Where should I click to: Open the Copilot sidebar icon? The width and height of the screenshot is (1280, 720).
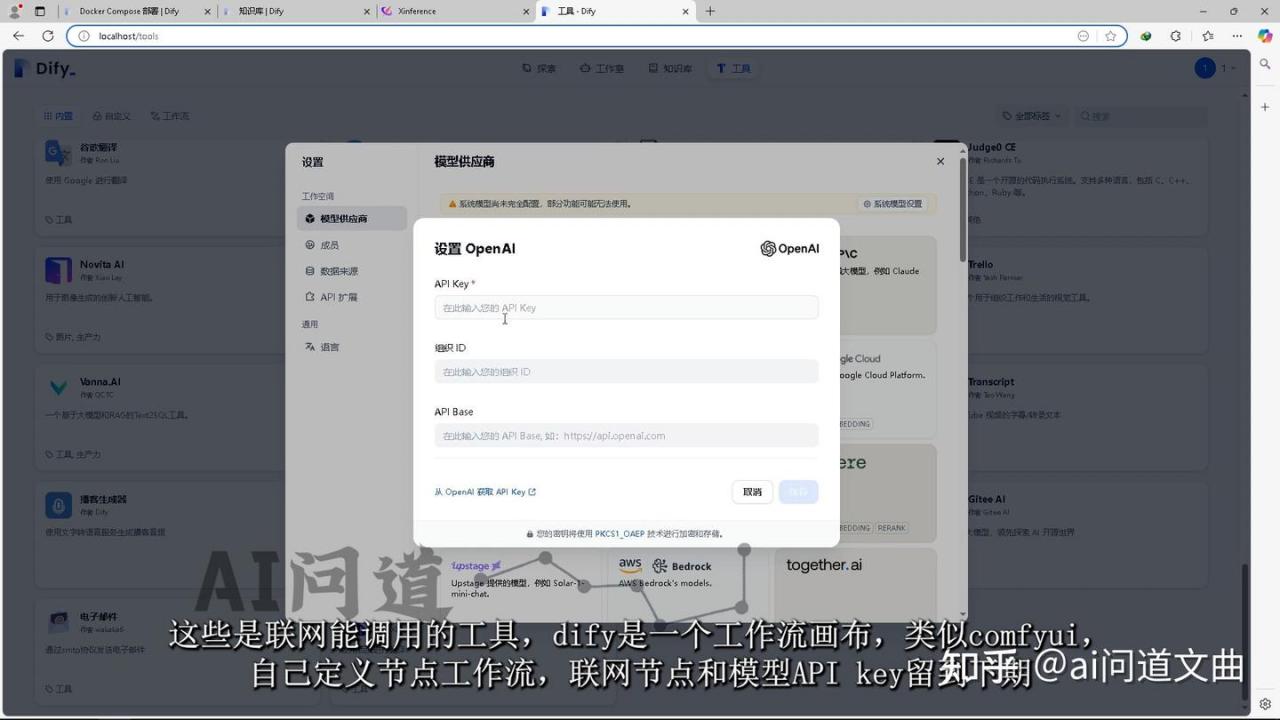click(1265, 36)
